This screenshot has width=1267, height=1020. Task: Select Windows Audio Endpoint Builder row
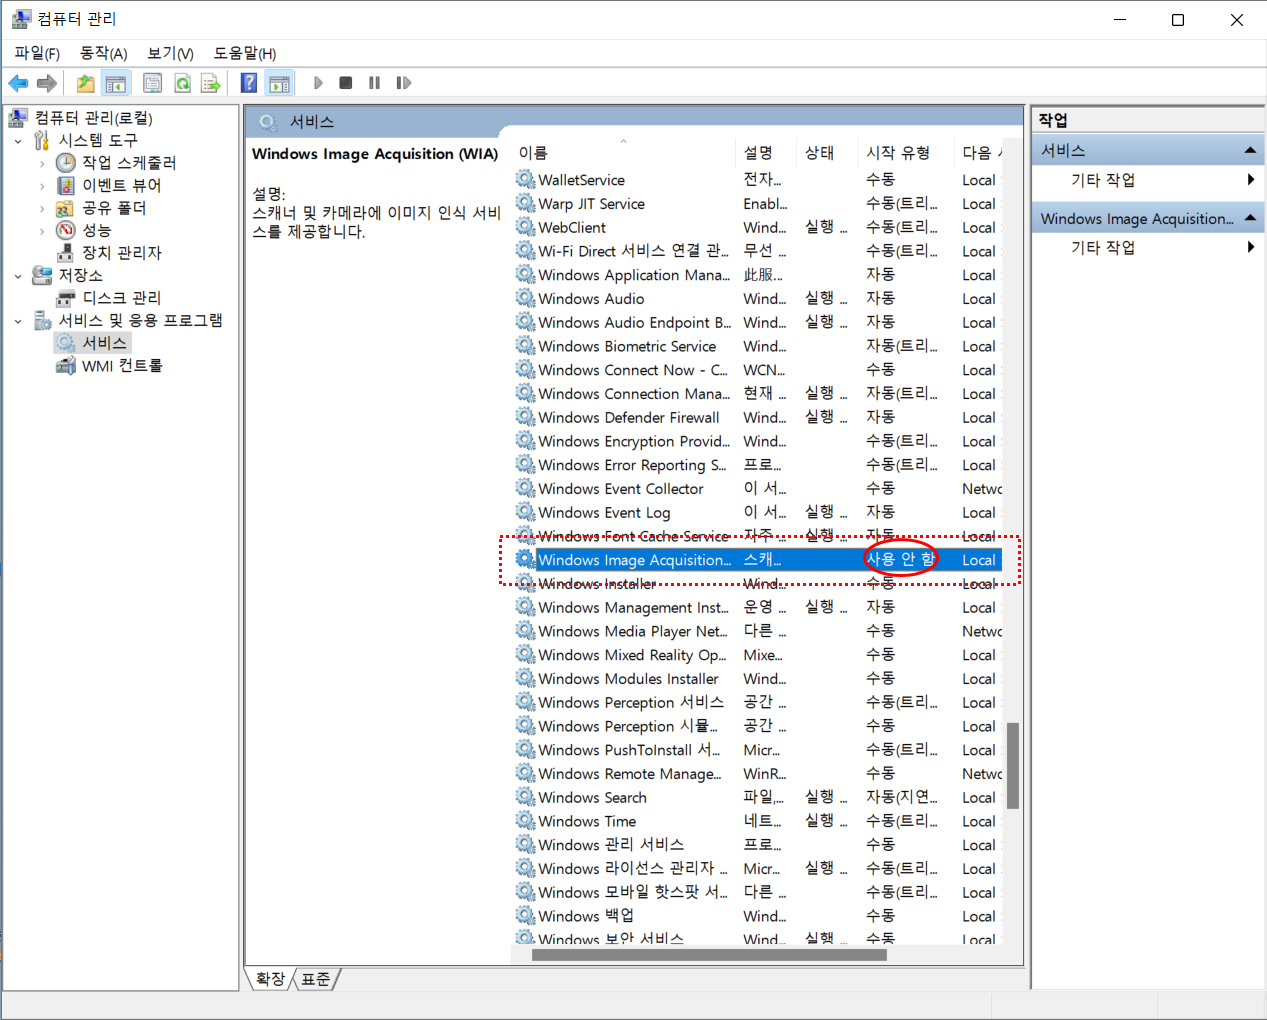(x=758, y=323)
